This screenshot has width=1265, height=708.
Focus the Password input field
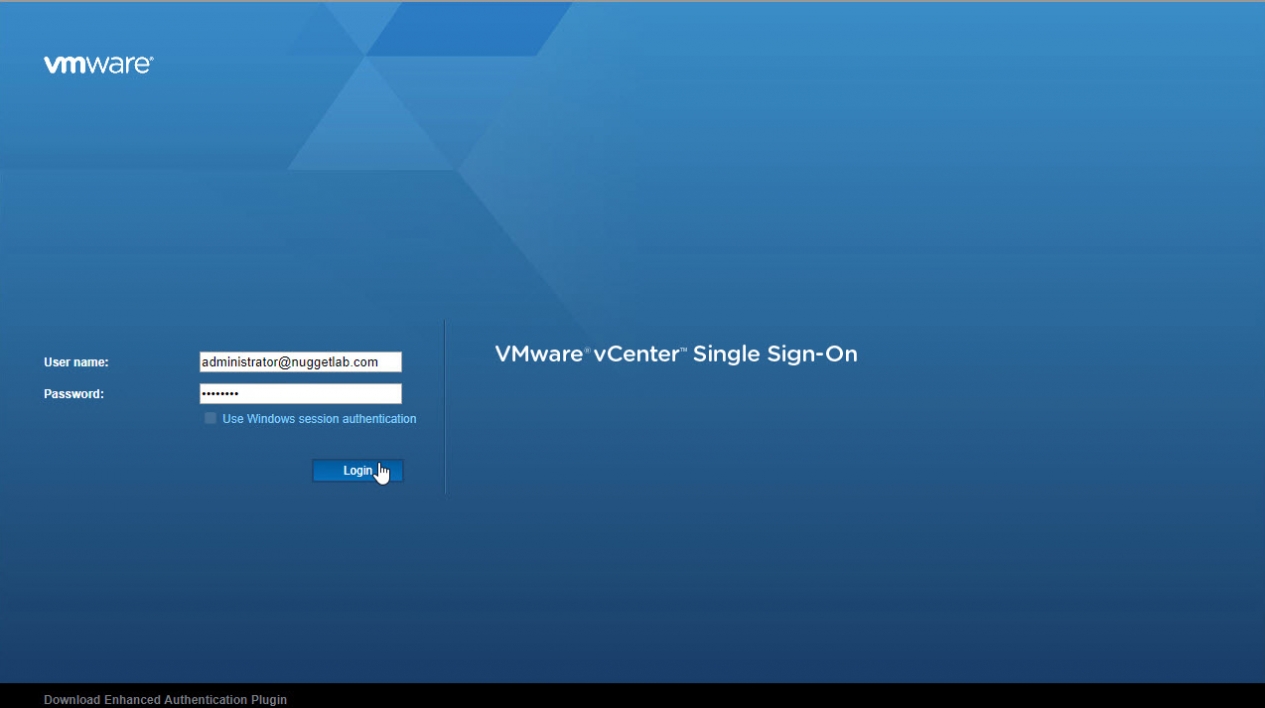(x=300, y=394)
